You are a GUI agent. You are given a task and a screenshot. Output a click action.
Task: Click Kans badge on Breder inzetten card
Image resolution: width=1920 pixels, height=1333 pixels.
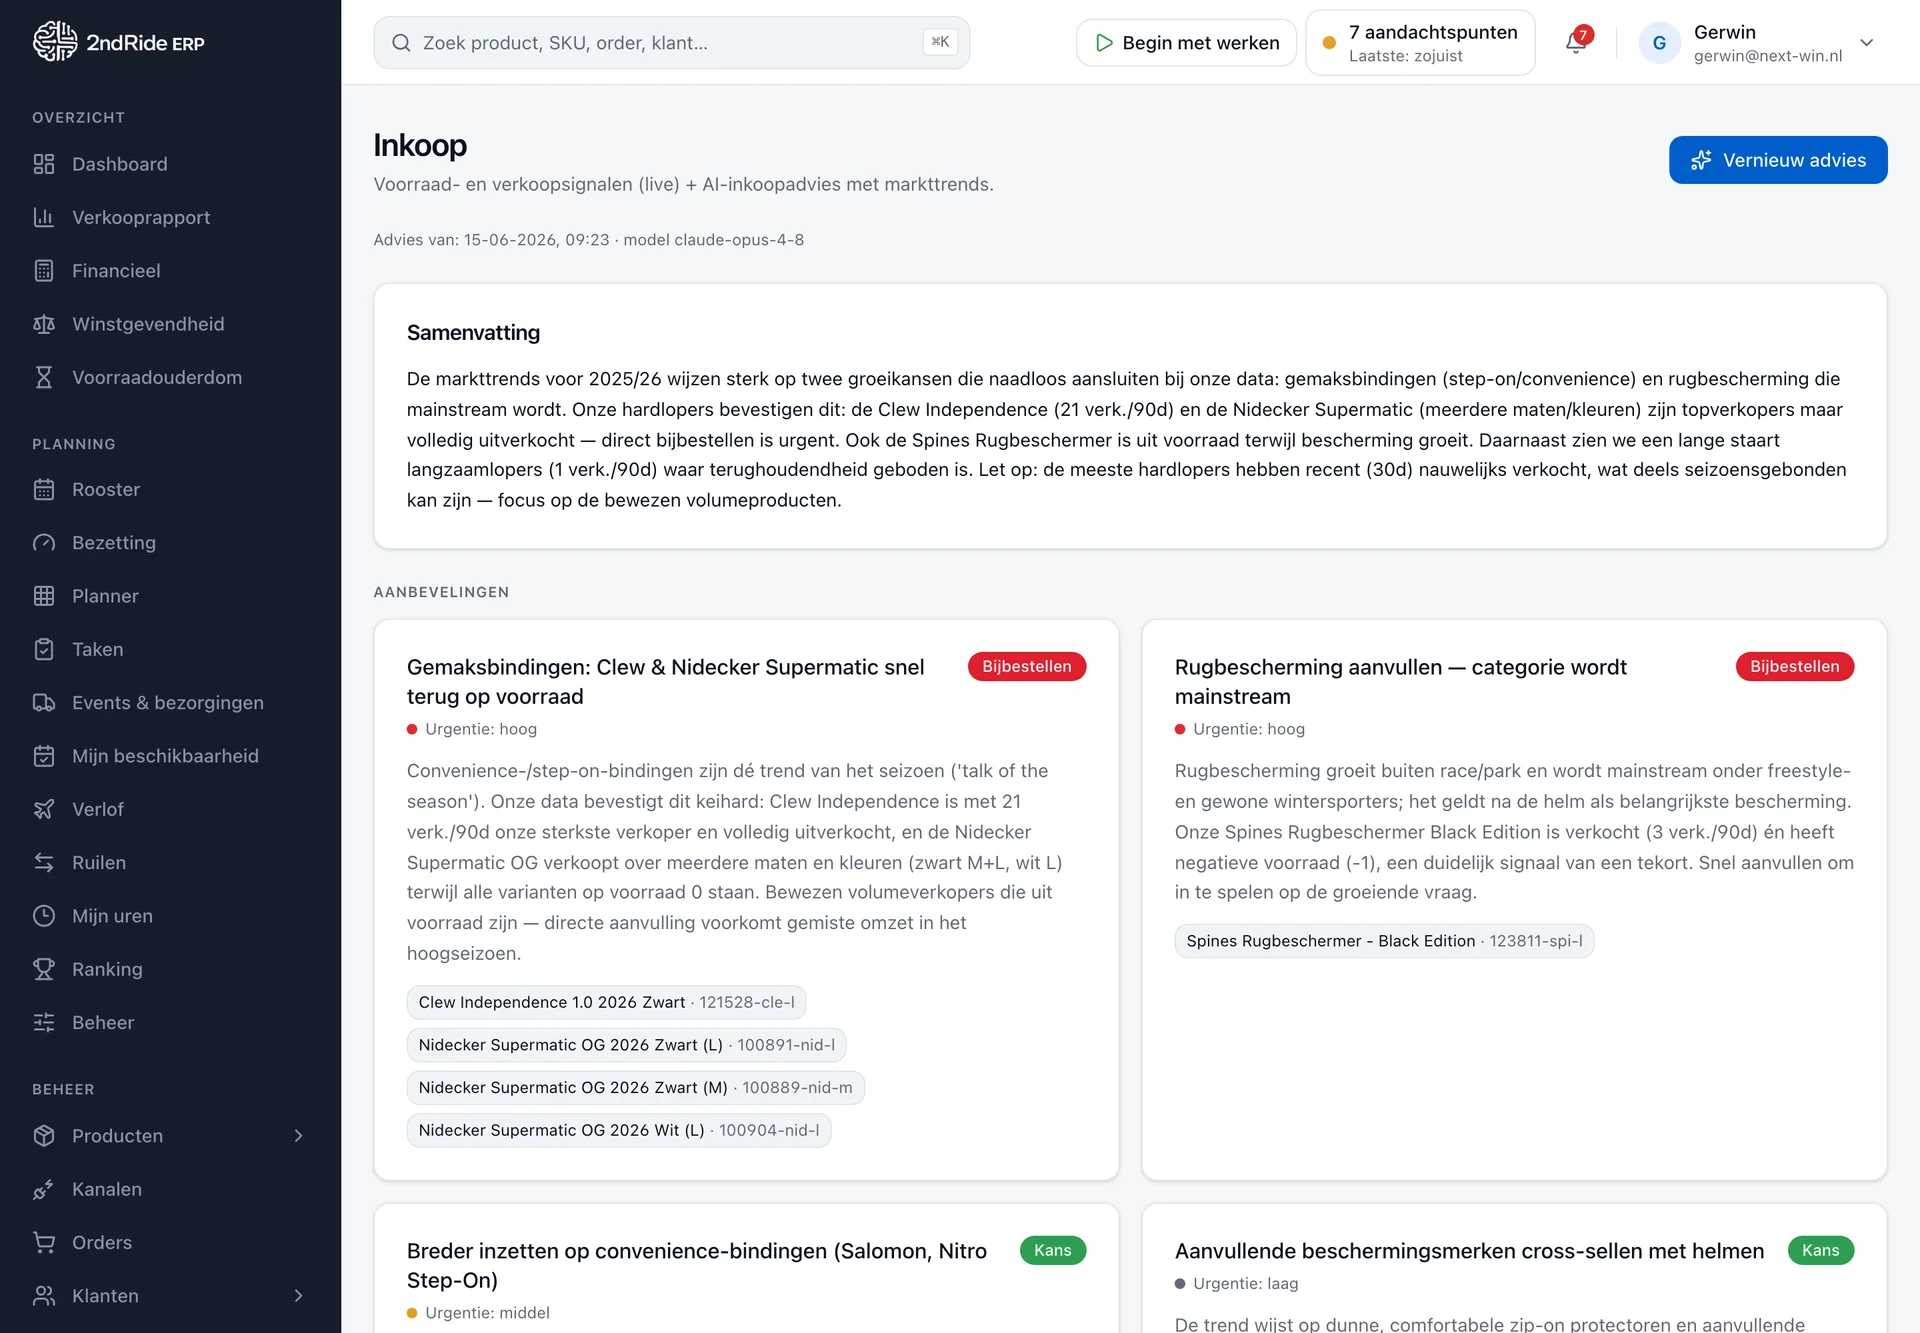click(1053, 1251)
